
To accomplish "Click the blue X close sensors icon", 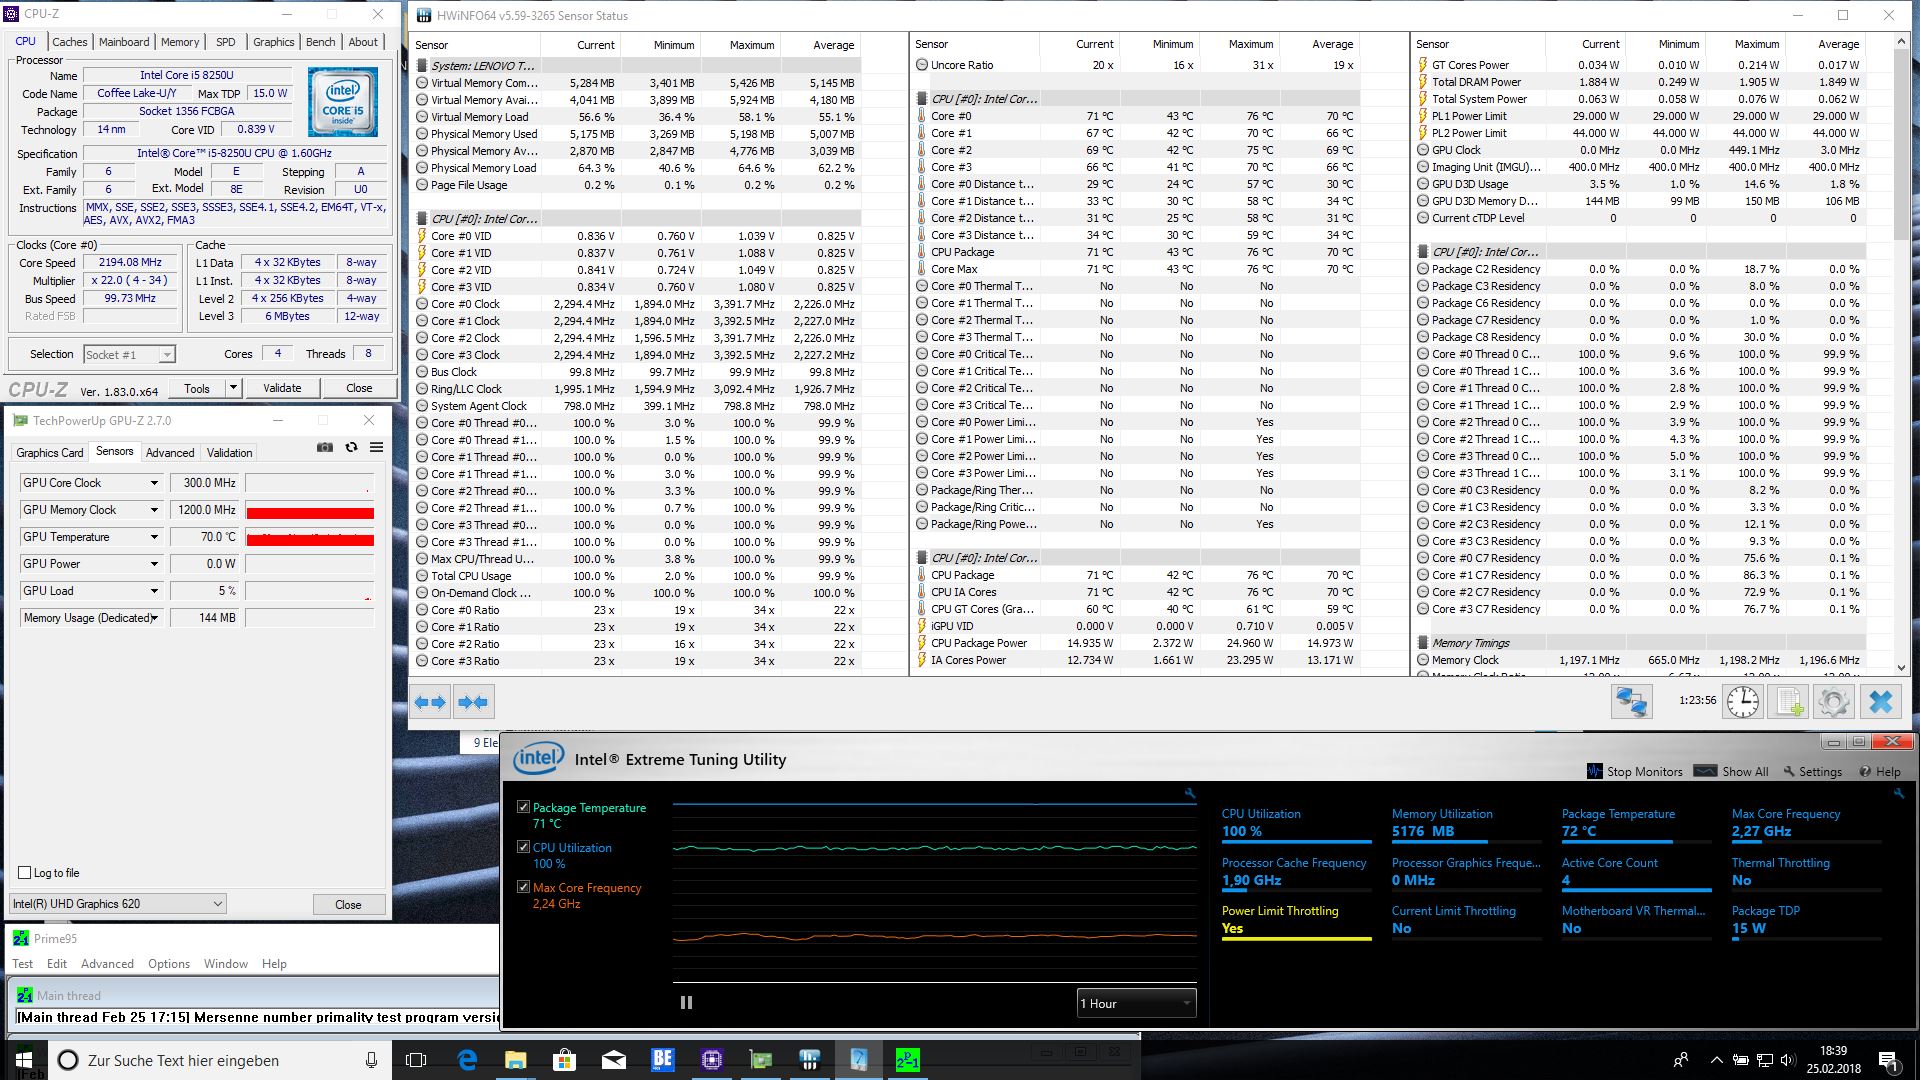I will (1880, 701).
